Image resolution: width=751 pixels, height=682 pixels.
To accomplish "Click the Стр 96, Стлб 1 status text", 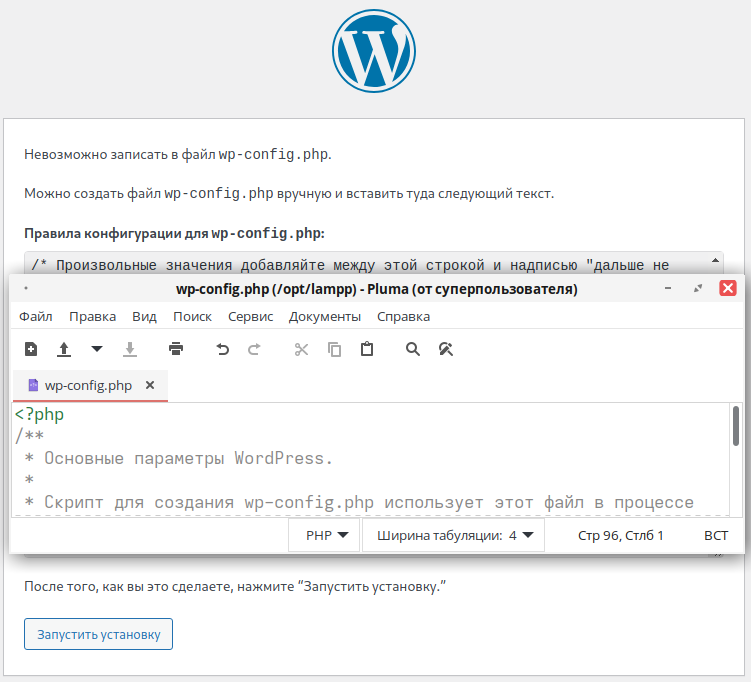I will (620, 535).
